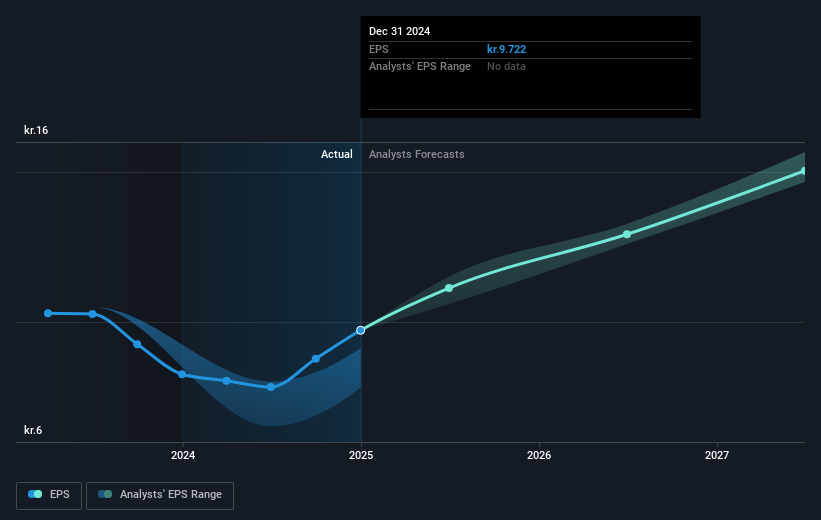
Task: Click the mid-2025 forecast EPS point
Action: click(x=449, y=288)
